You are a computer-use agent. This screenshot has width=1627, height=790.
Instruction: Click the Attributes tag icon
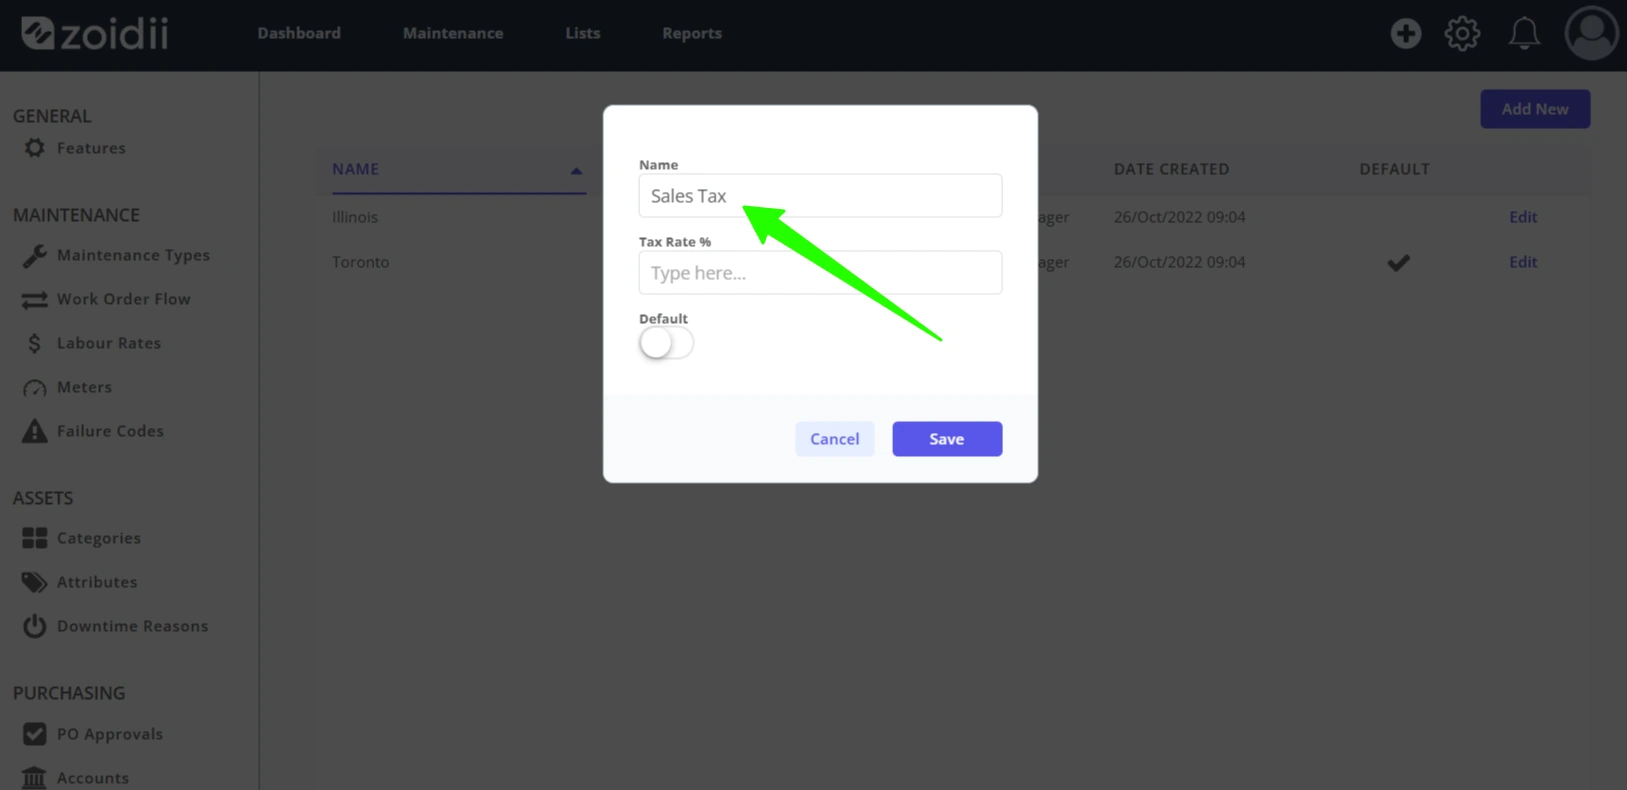point(34,582)
